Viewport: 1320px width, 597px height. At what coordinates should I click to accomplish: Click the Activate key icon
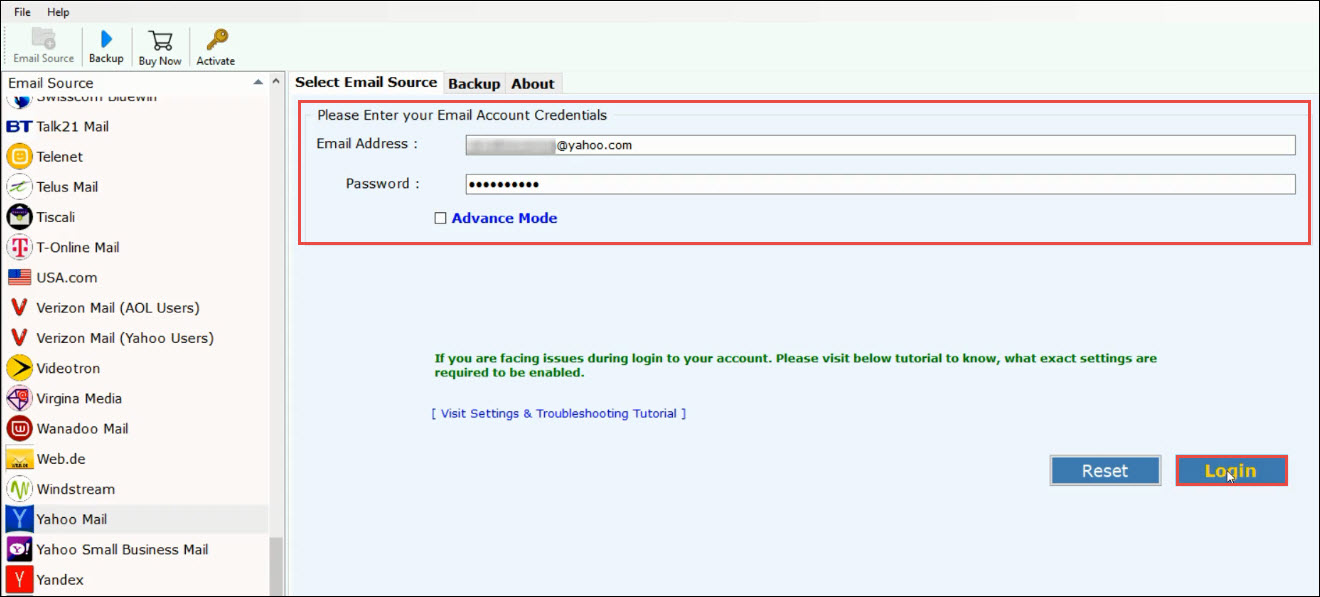coord(216,40)
